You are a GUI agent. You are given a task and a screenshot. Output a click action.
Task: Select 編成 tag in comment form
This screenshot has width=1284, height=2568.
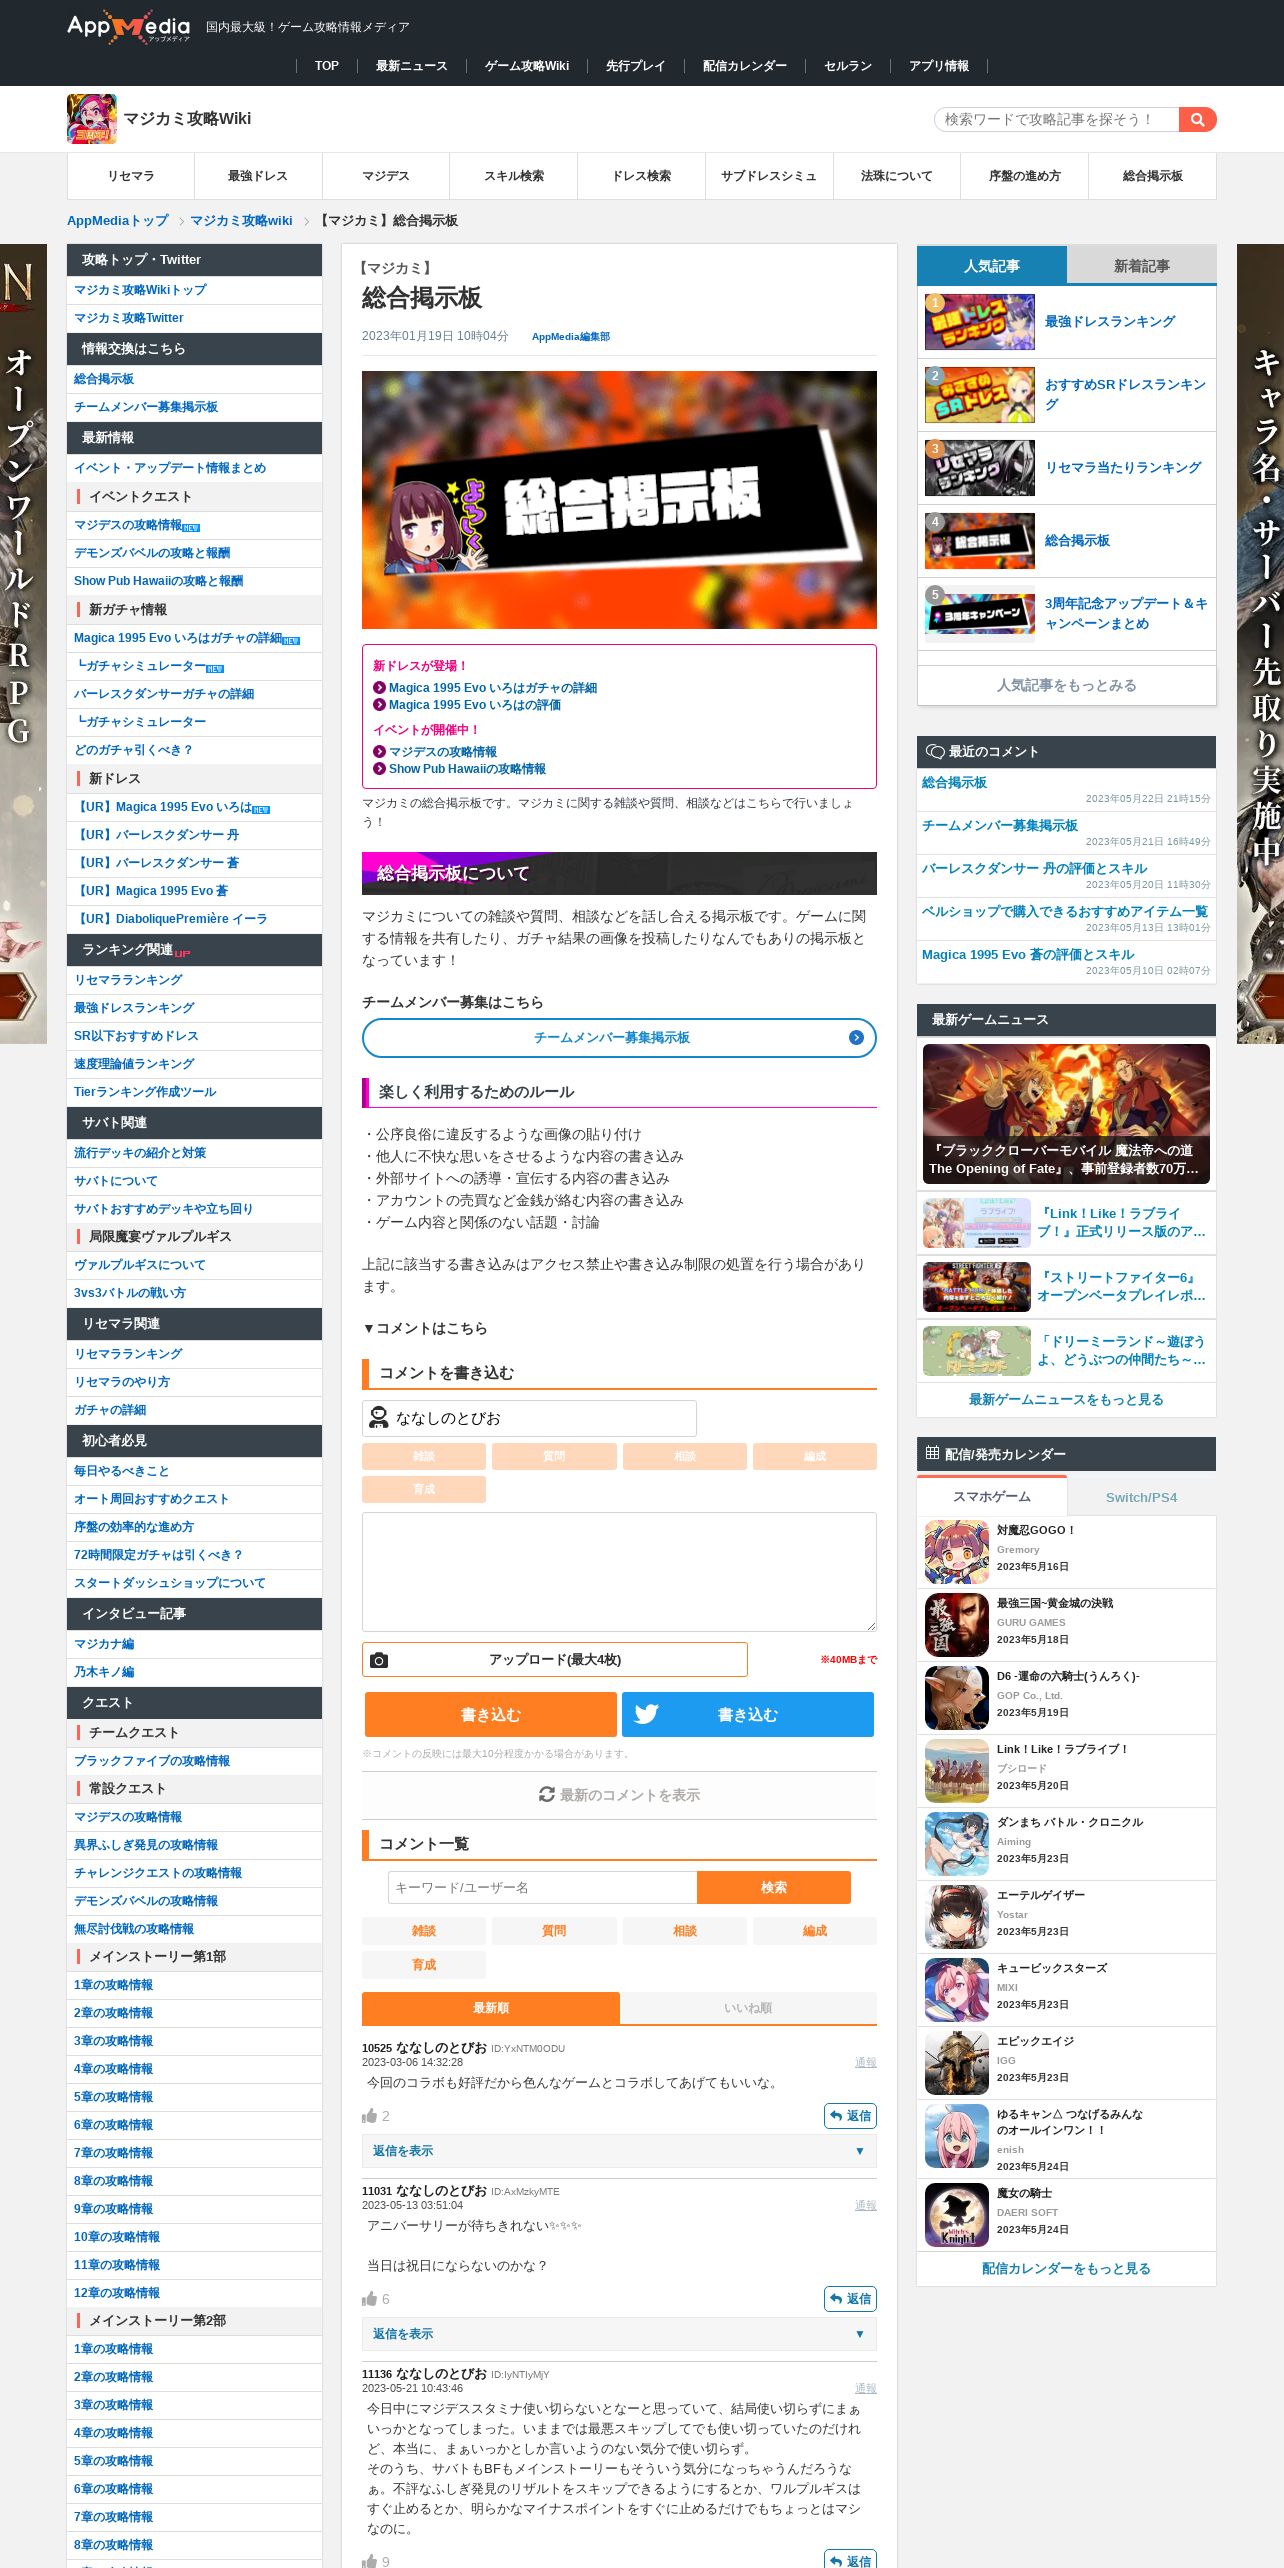click(x=815, y=1456)
